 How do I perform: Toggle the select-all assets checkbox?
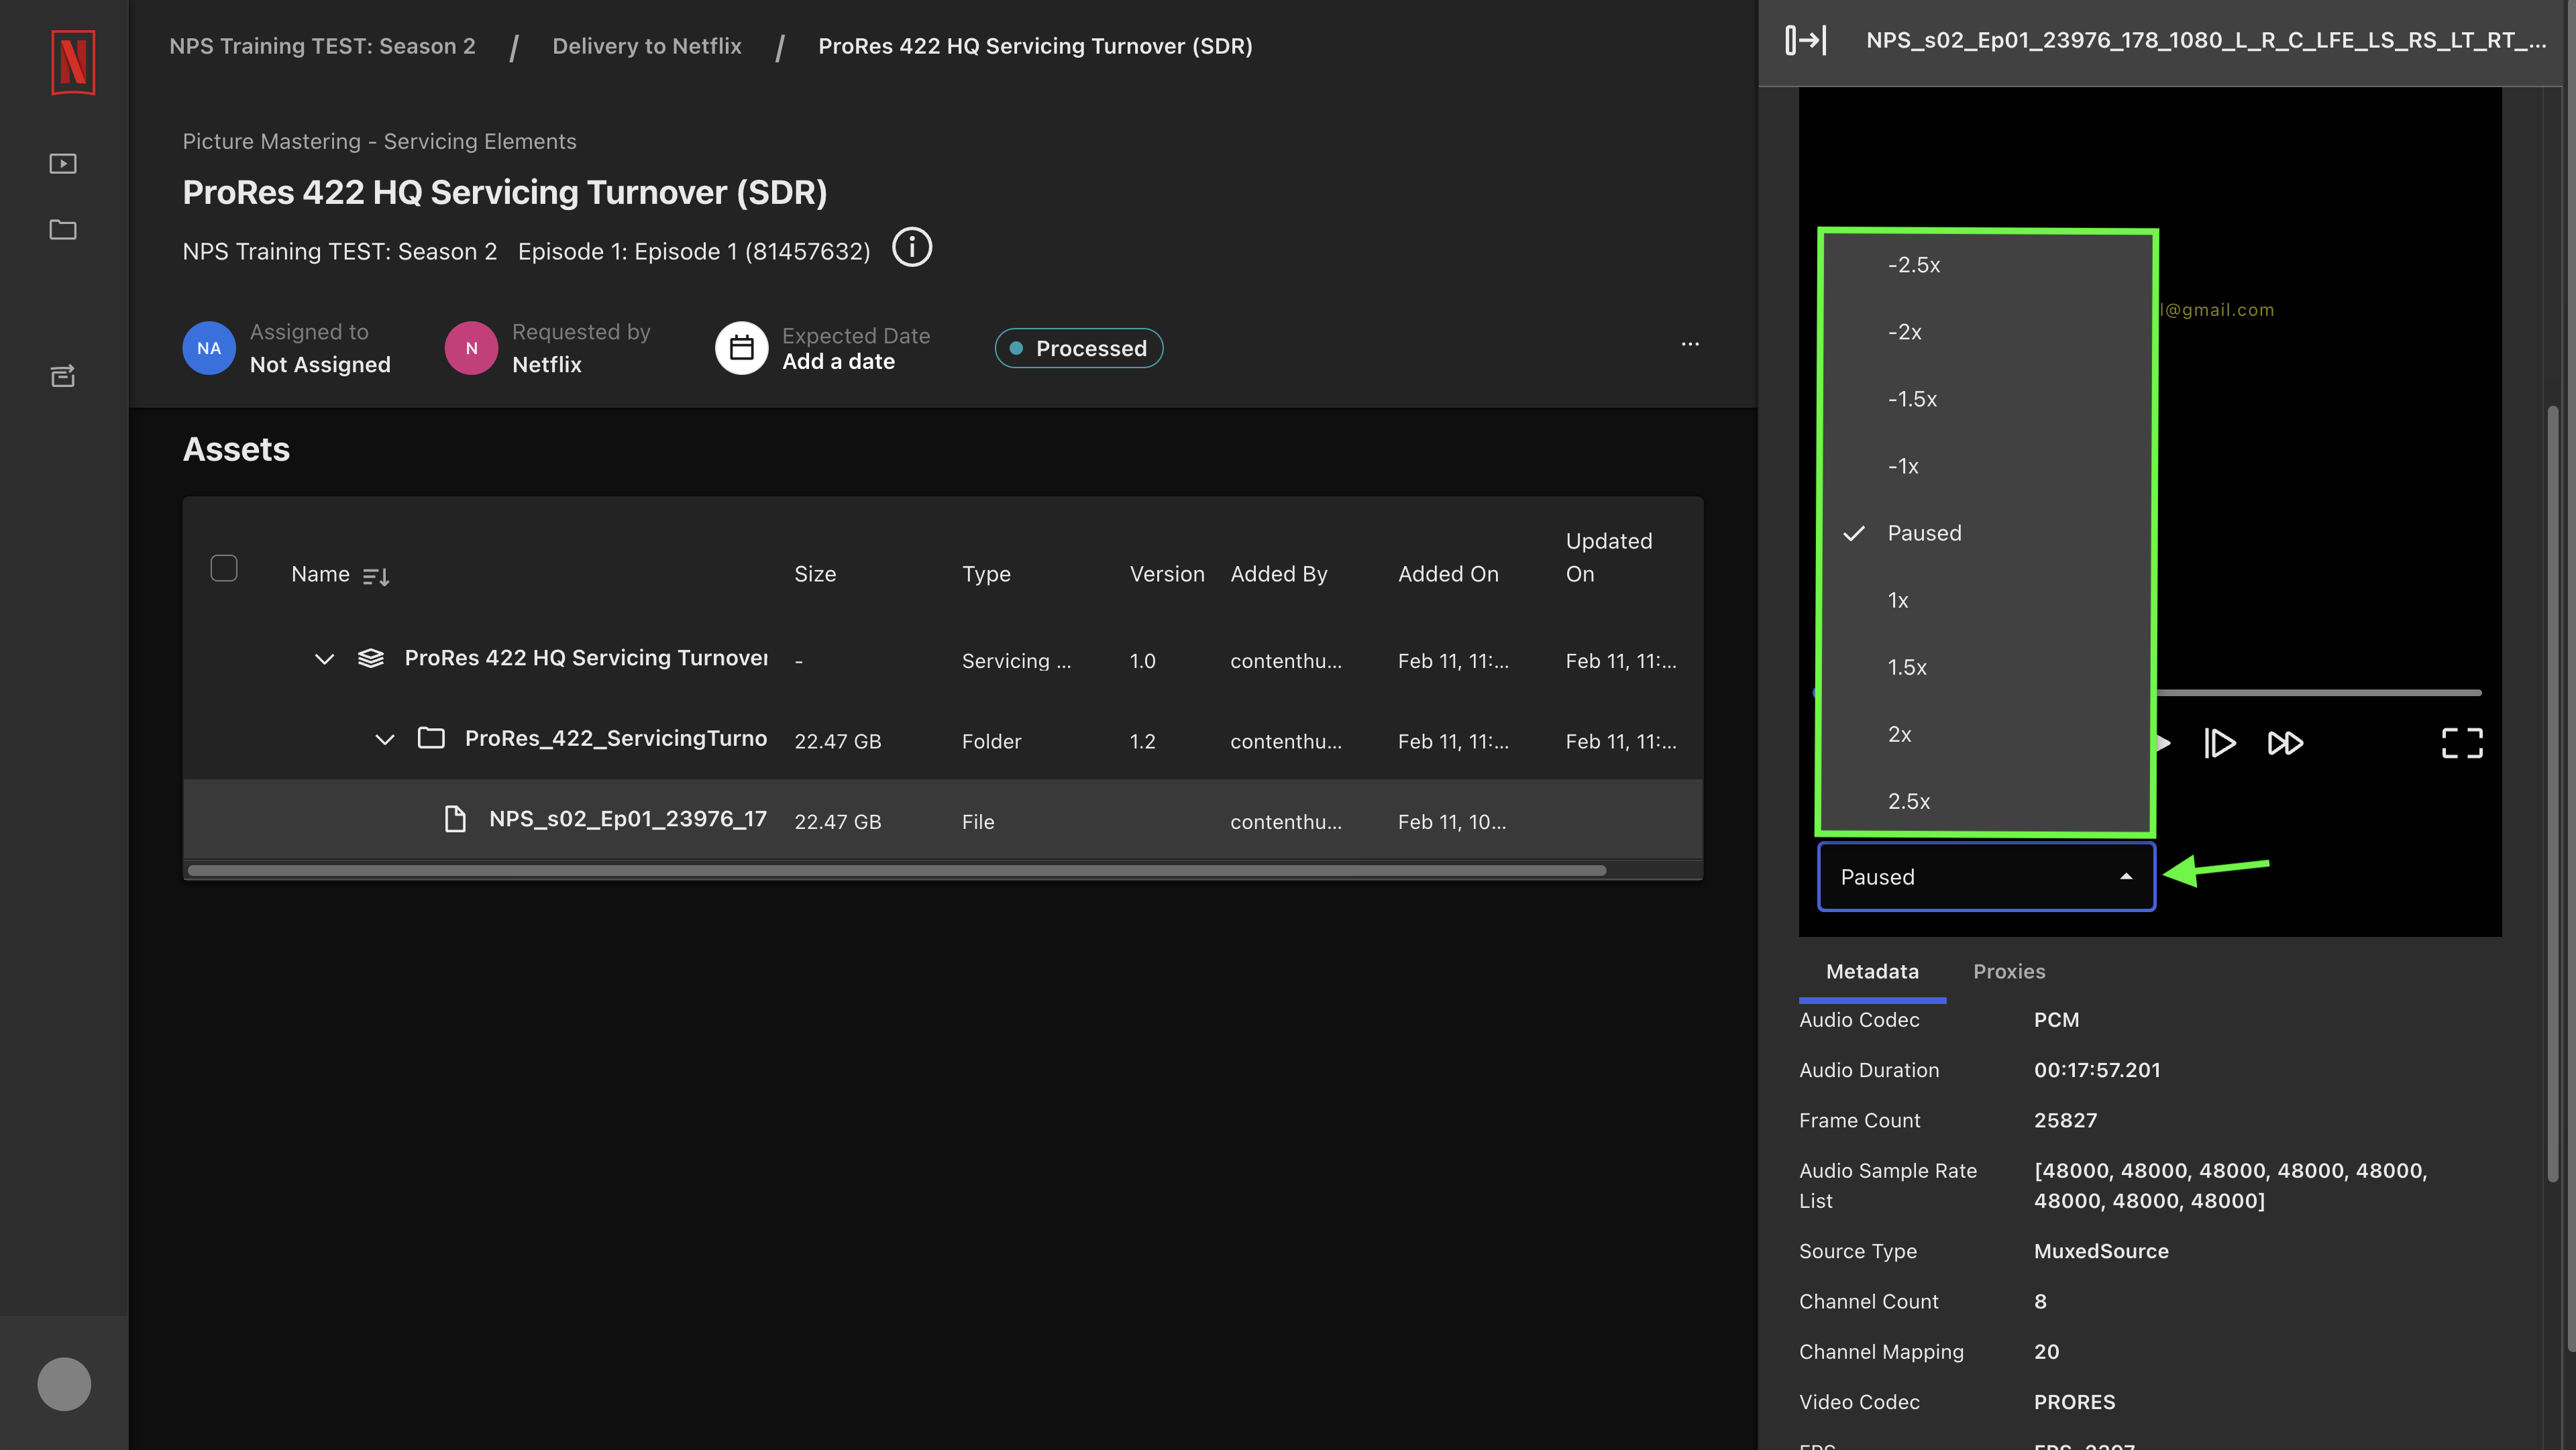pyautogui.click(x=224, y=568)
